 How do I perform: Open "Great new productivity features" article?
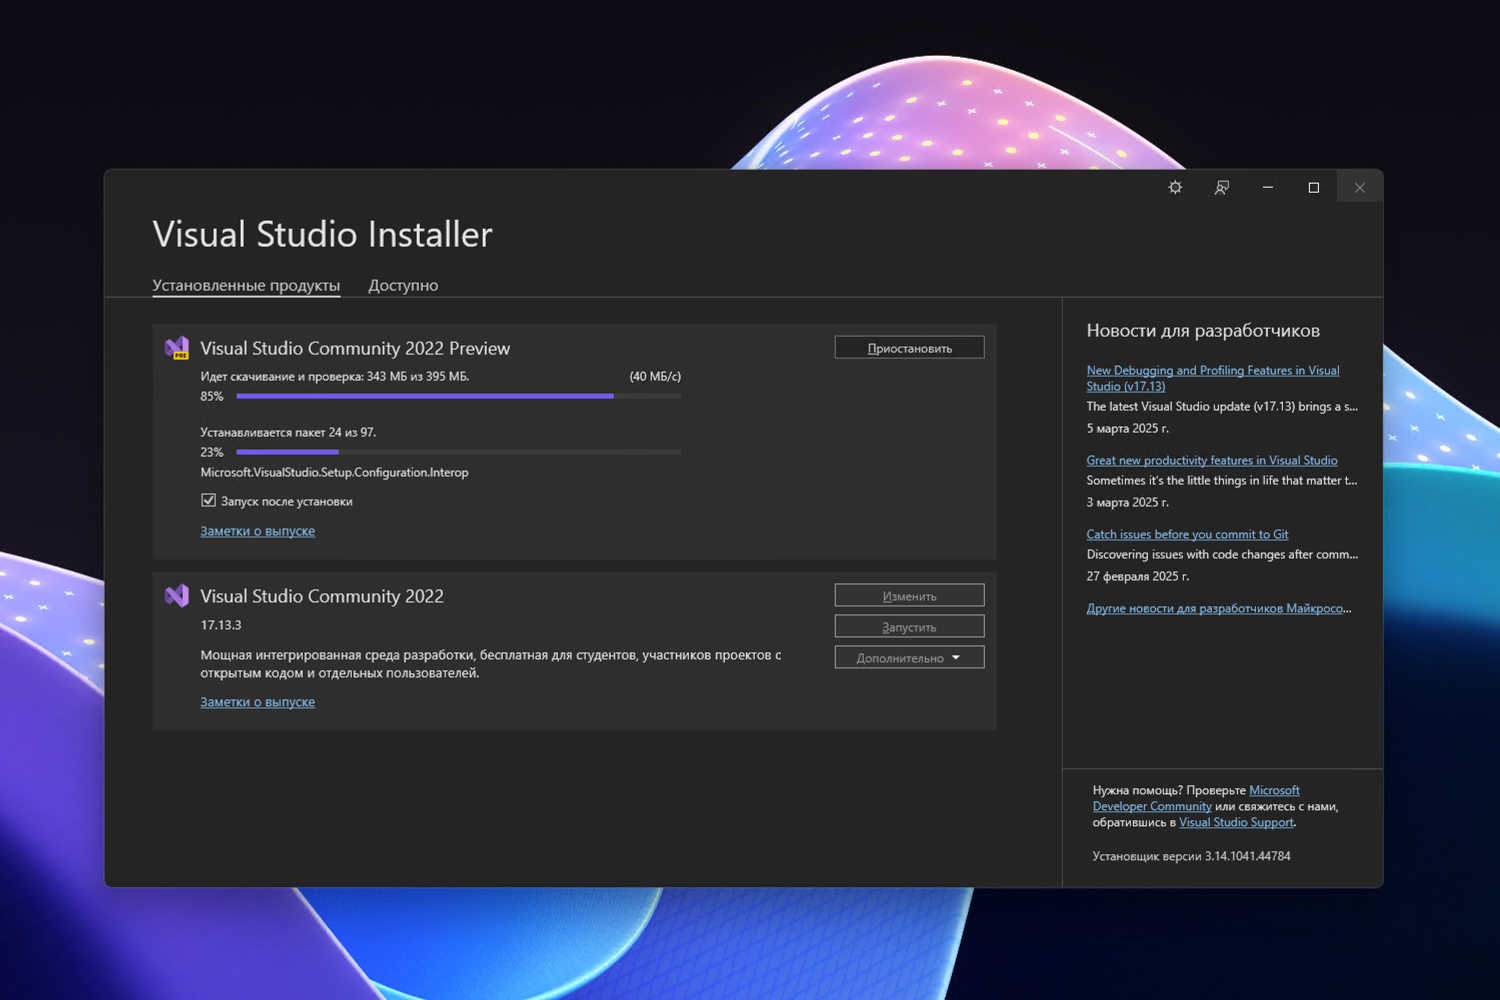coord(1211,460)
